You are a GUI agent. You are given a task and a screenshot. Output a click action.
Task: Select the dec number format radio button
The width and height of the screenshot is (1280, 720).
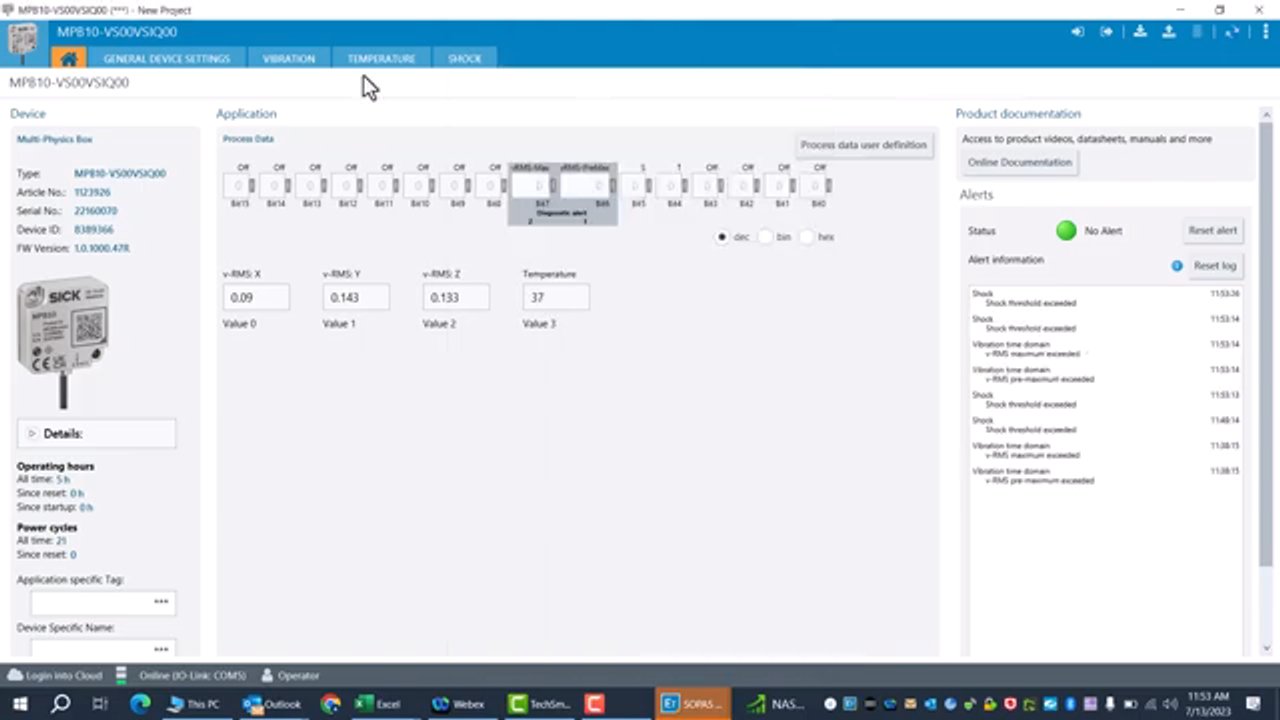pos(722,237)
